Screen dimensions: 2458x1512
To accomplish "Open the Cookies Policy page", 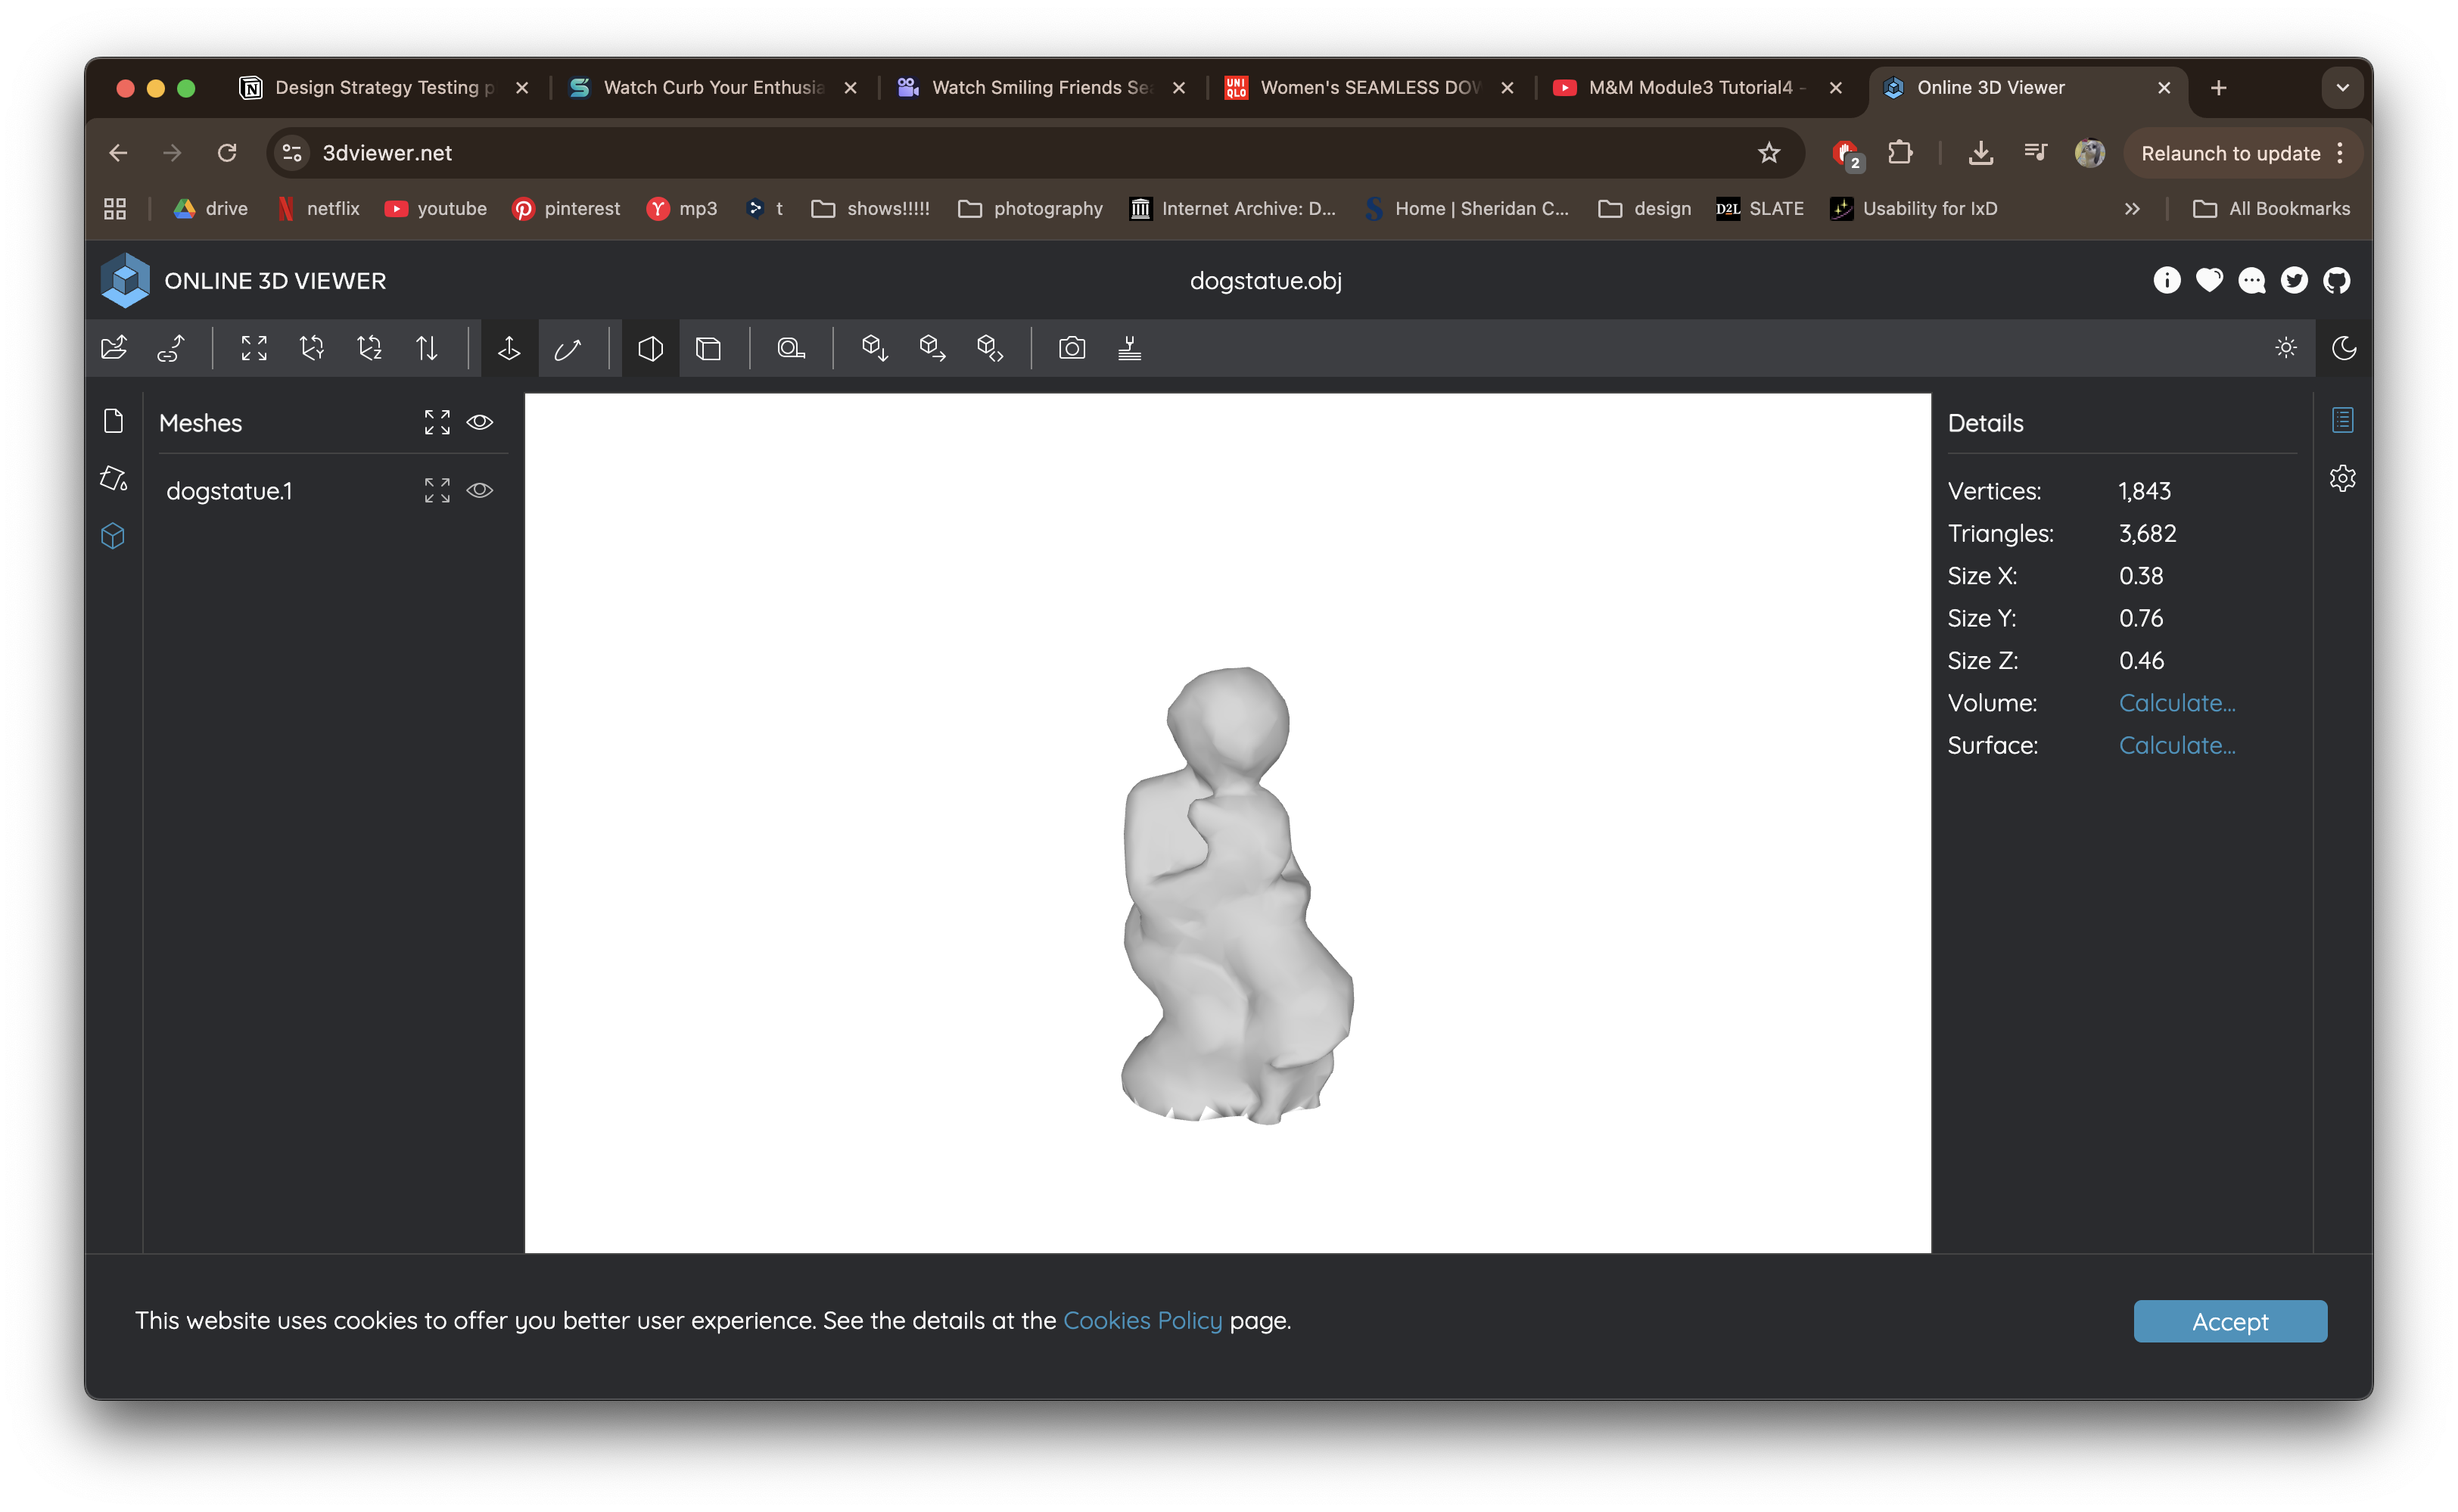I will (1142, 1320).
